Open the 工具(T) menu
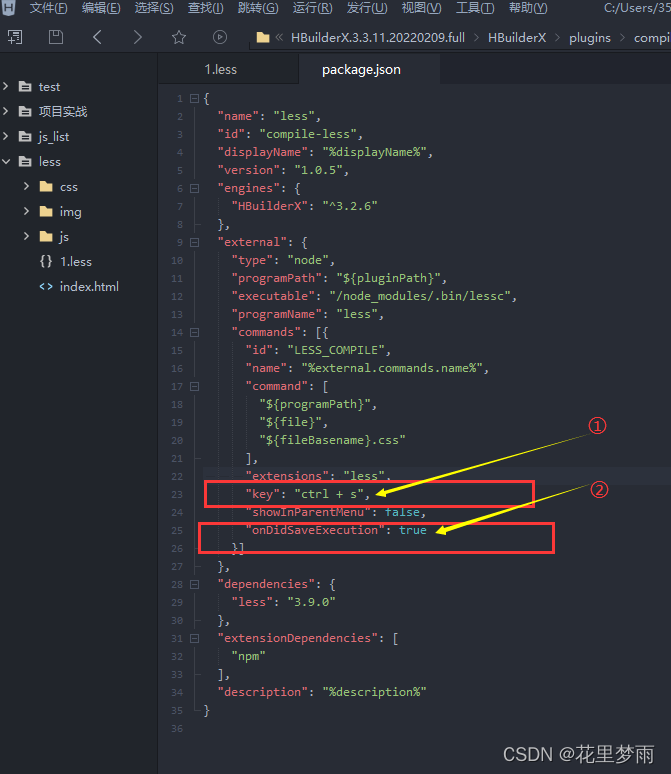This screenshot has height=774, width=671. click(474, 8)
